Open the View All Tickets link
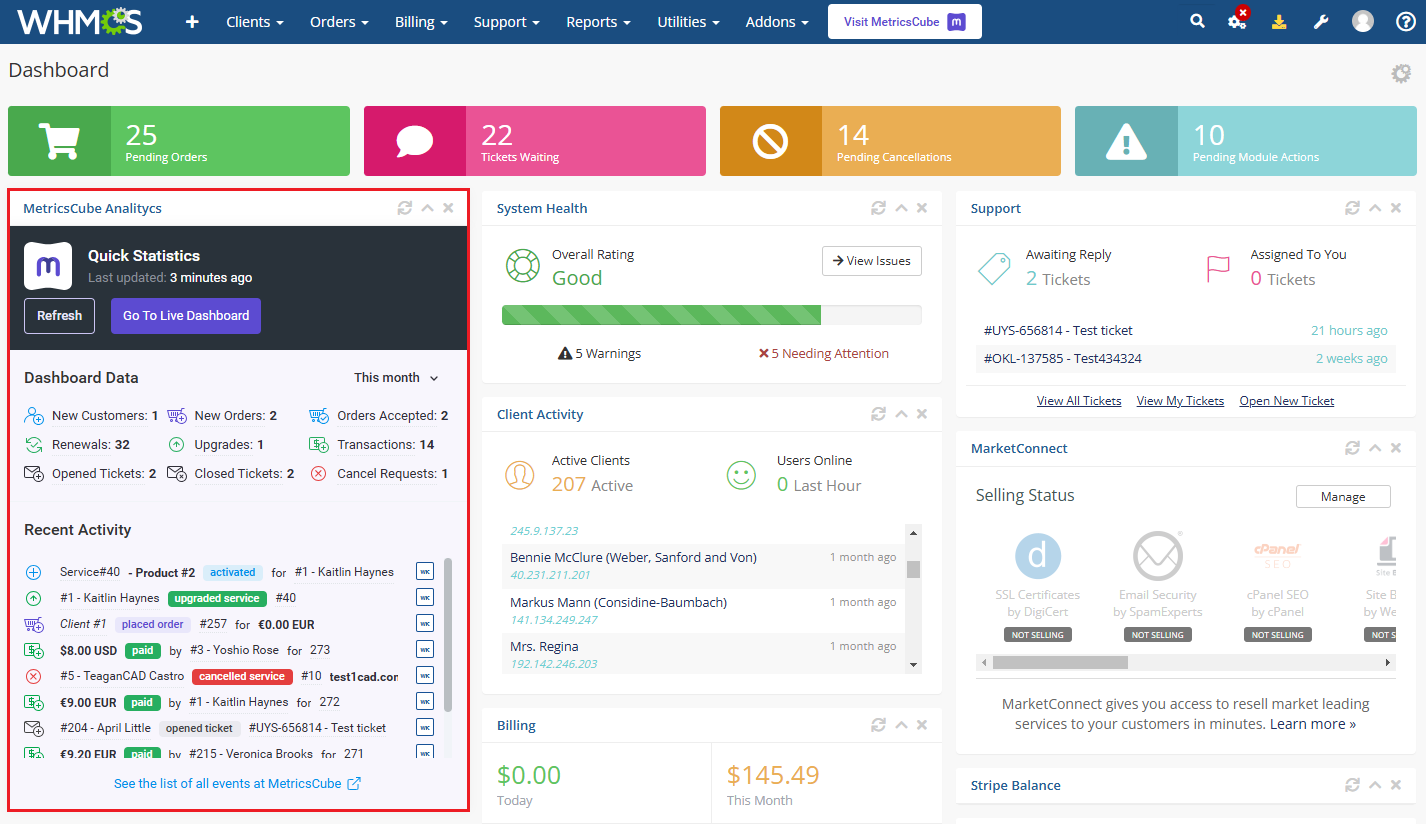 [x=1079, y=401]
